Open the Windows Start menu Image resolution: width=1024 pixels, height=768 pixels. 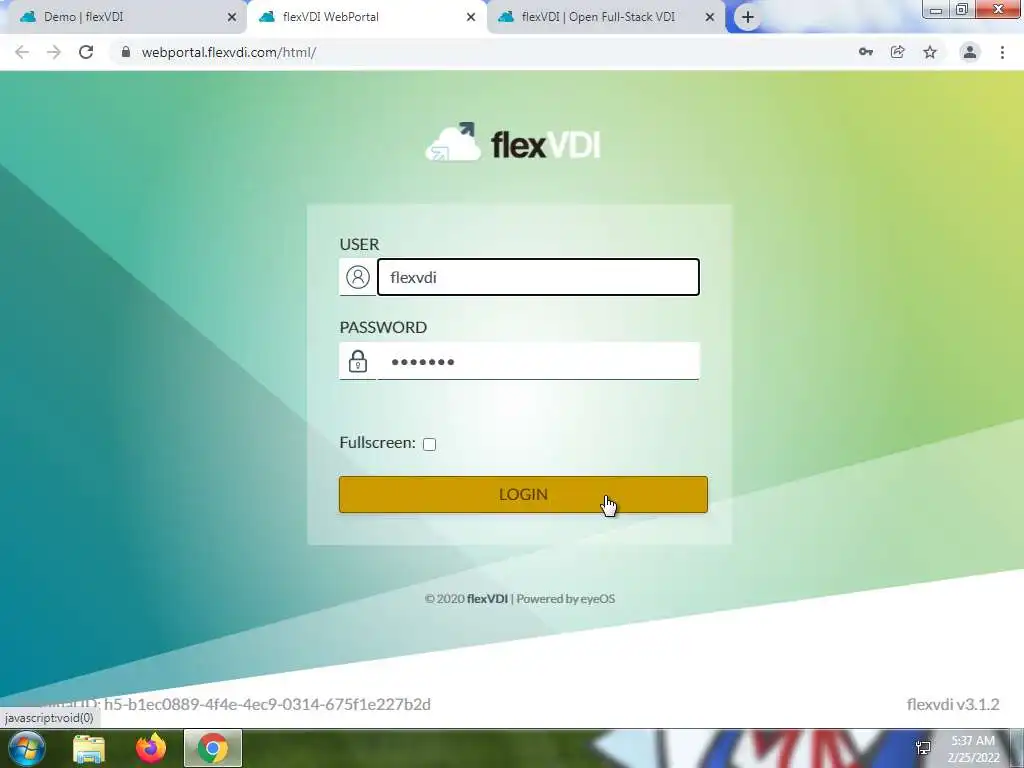point(27,748)
